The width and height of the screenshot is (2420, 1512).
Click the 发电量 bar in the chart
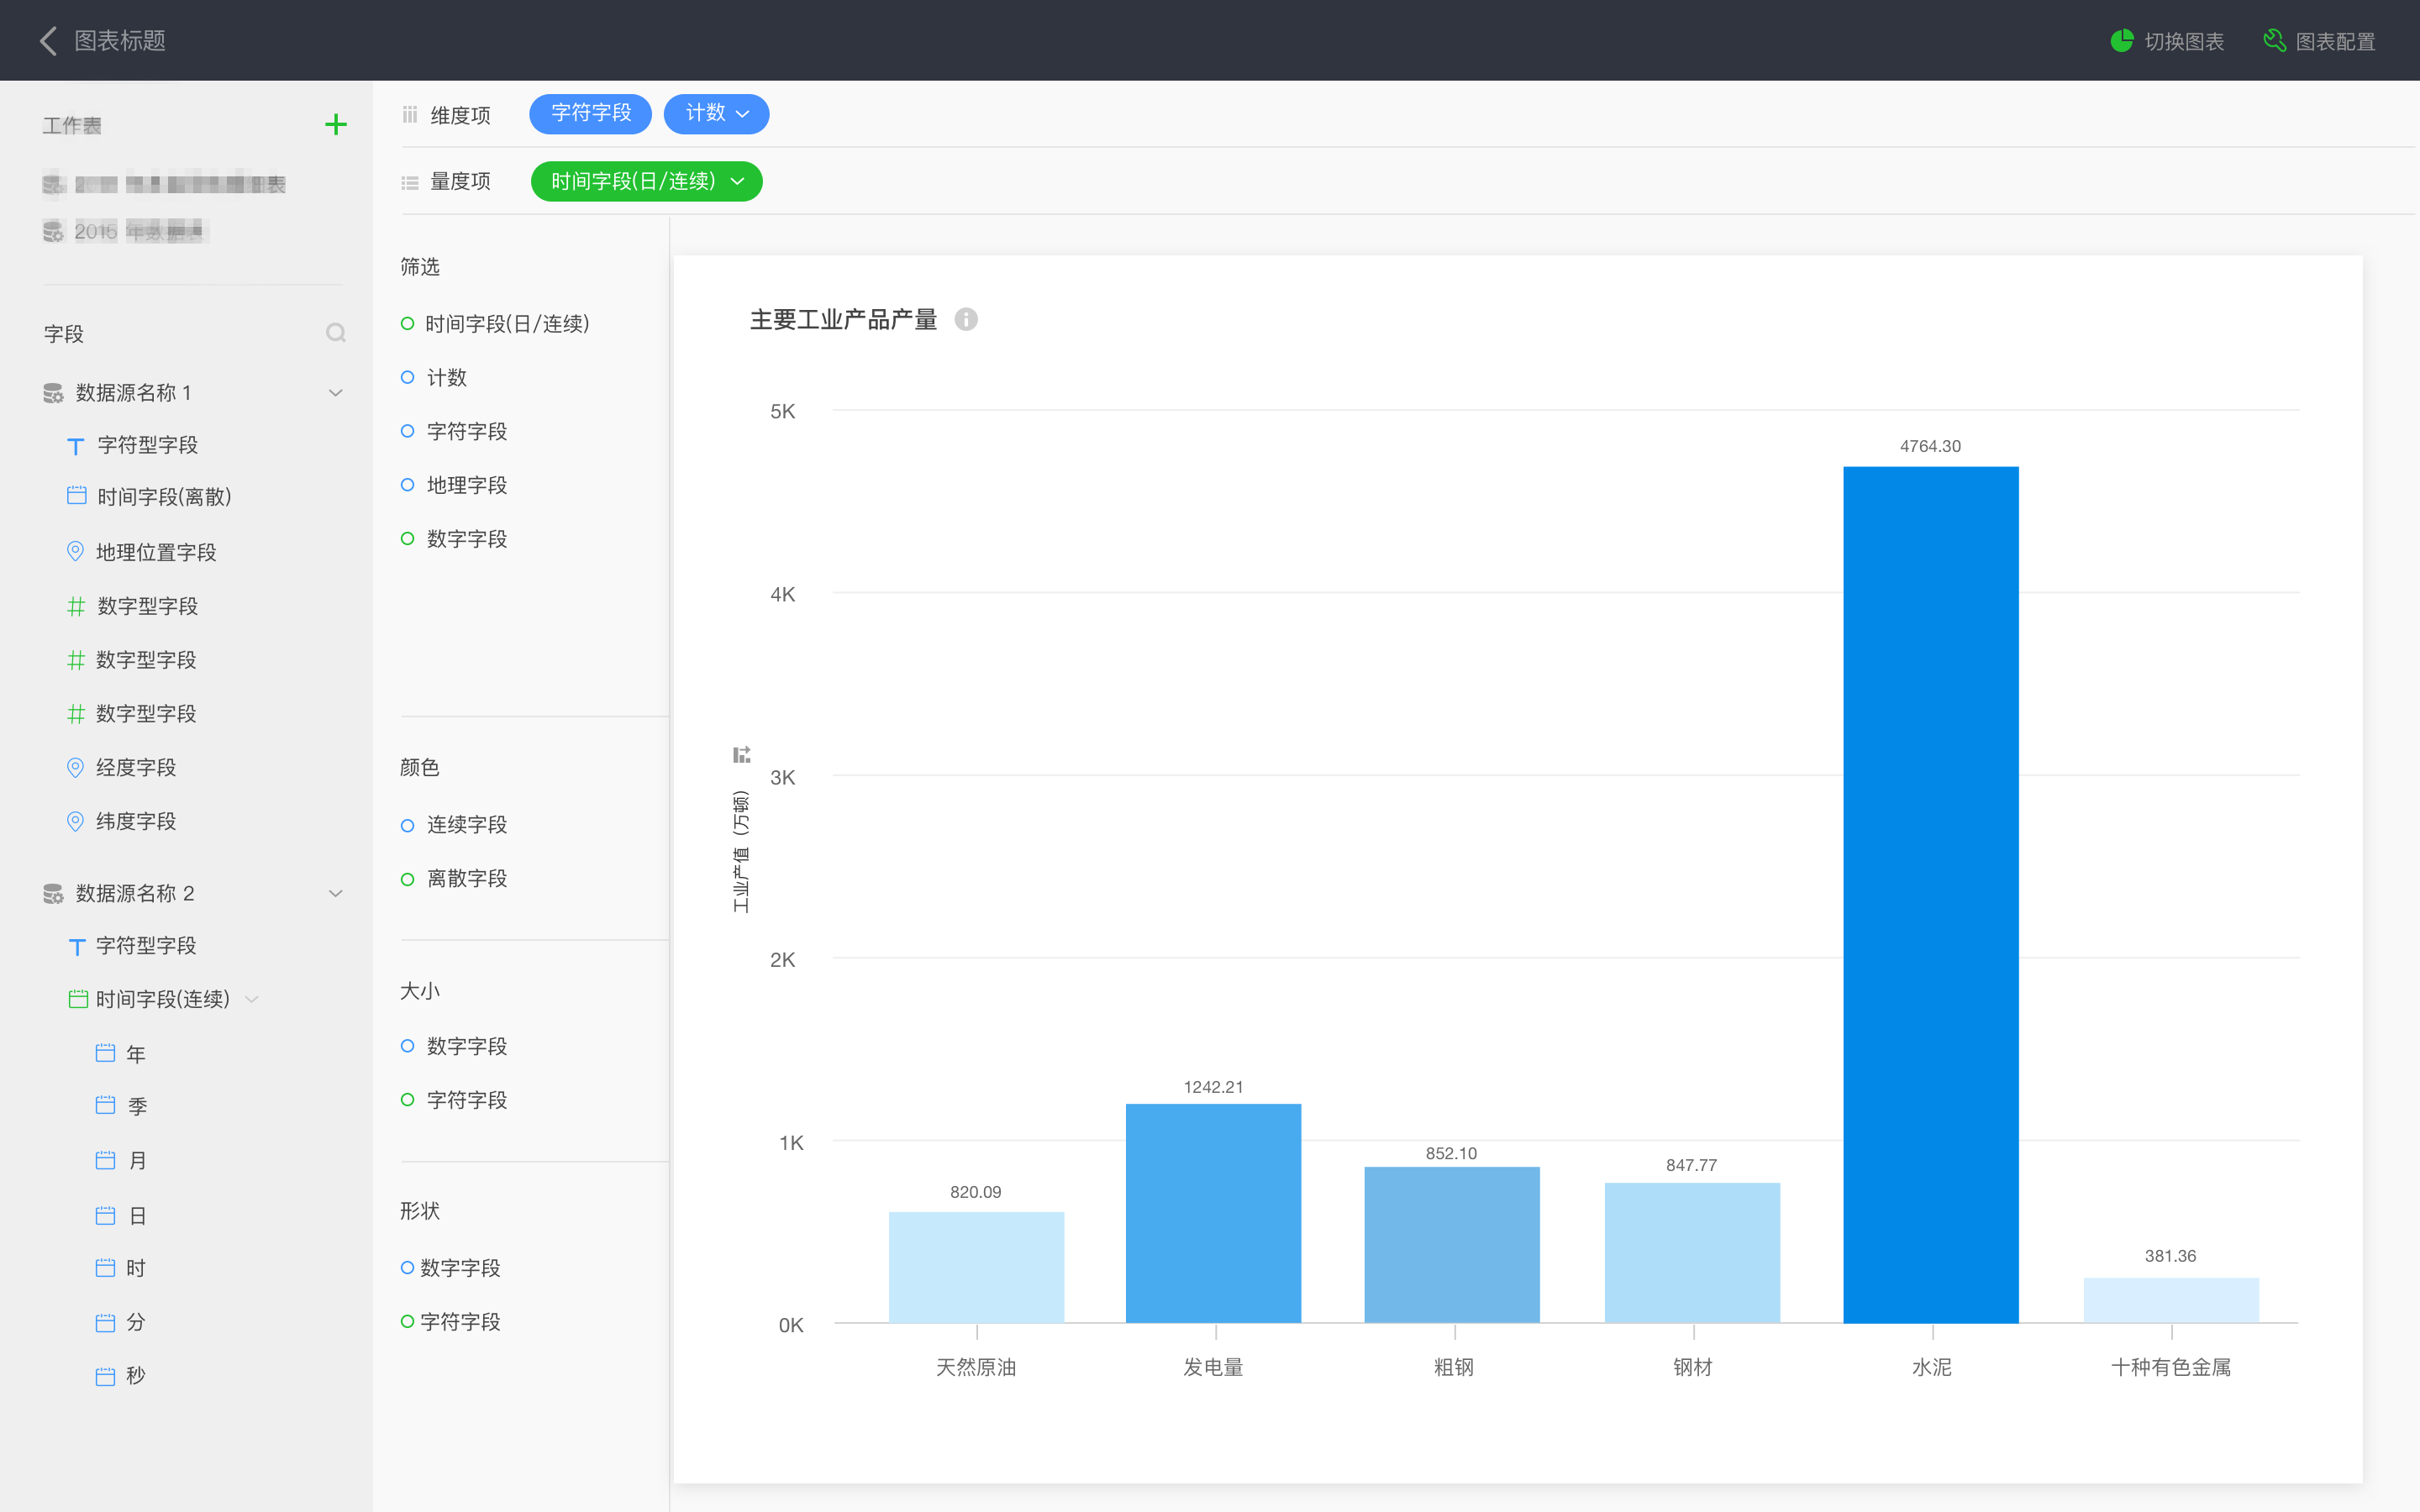[1213, 1212]
